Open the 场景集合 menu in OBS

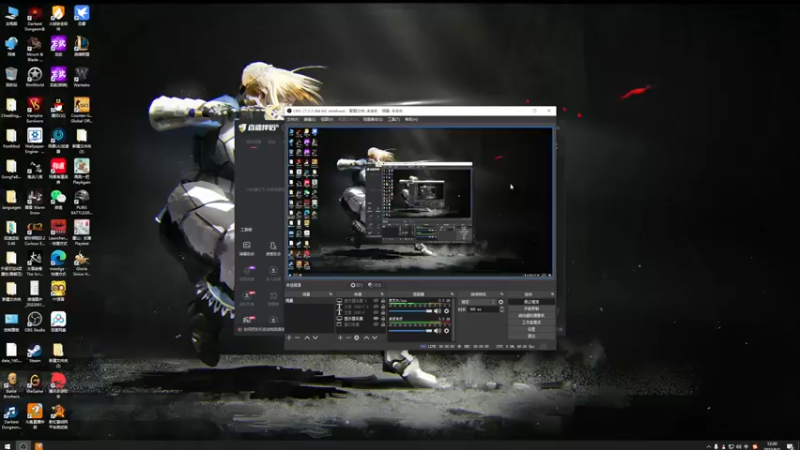point(372,119)
